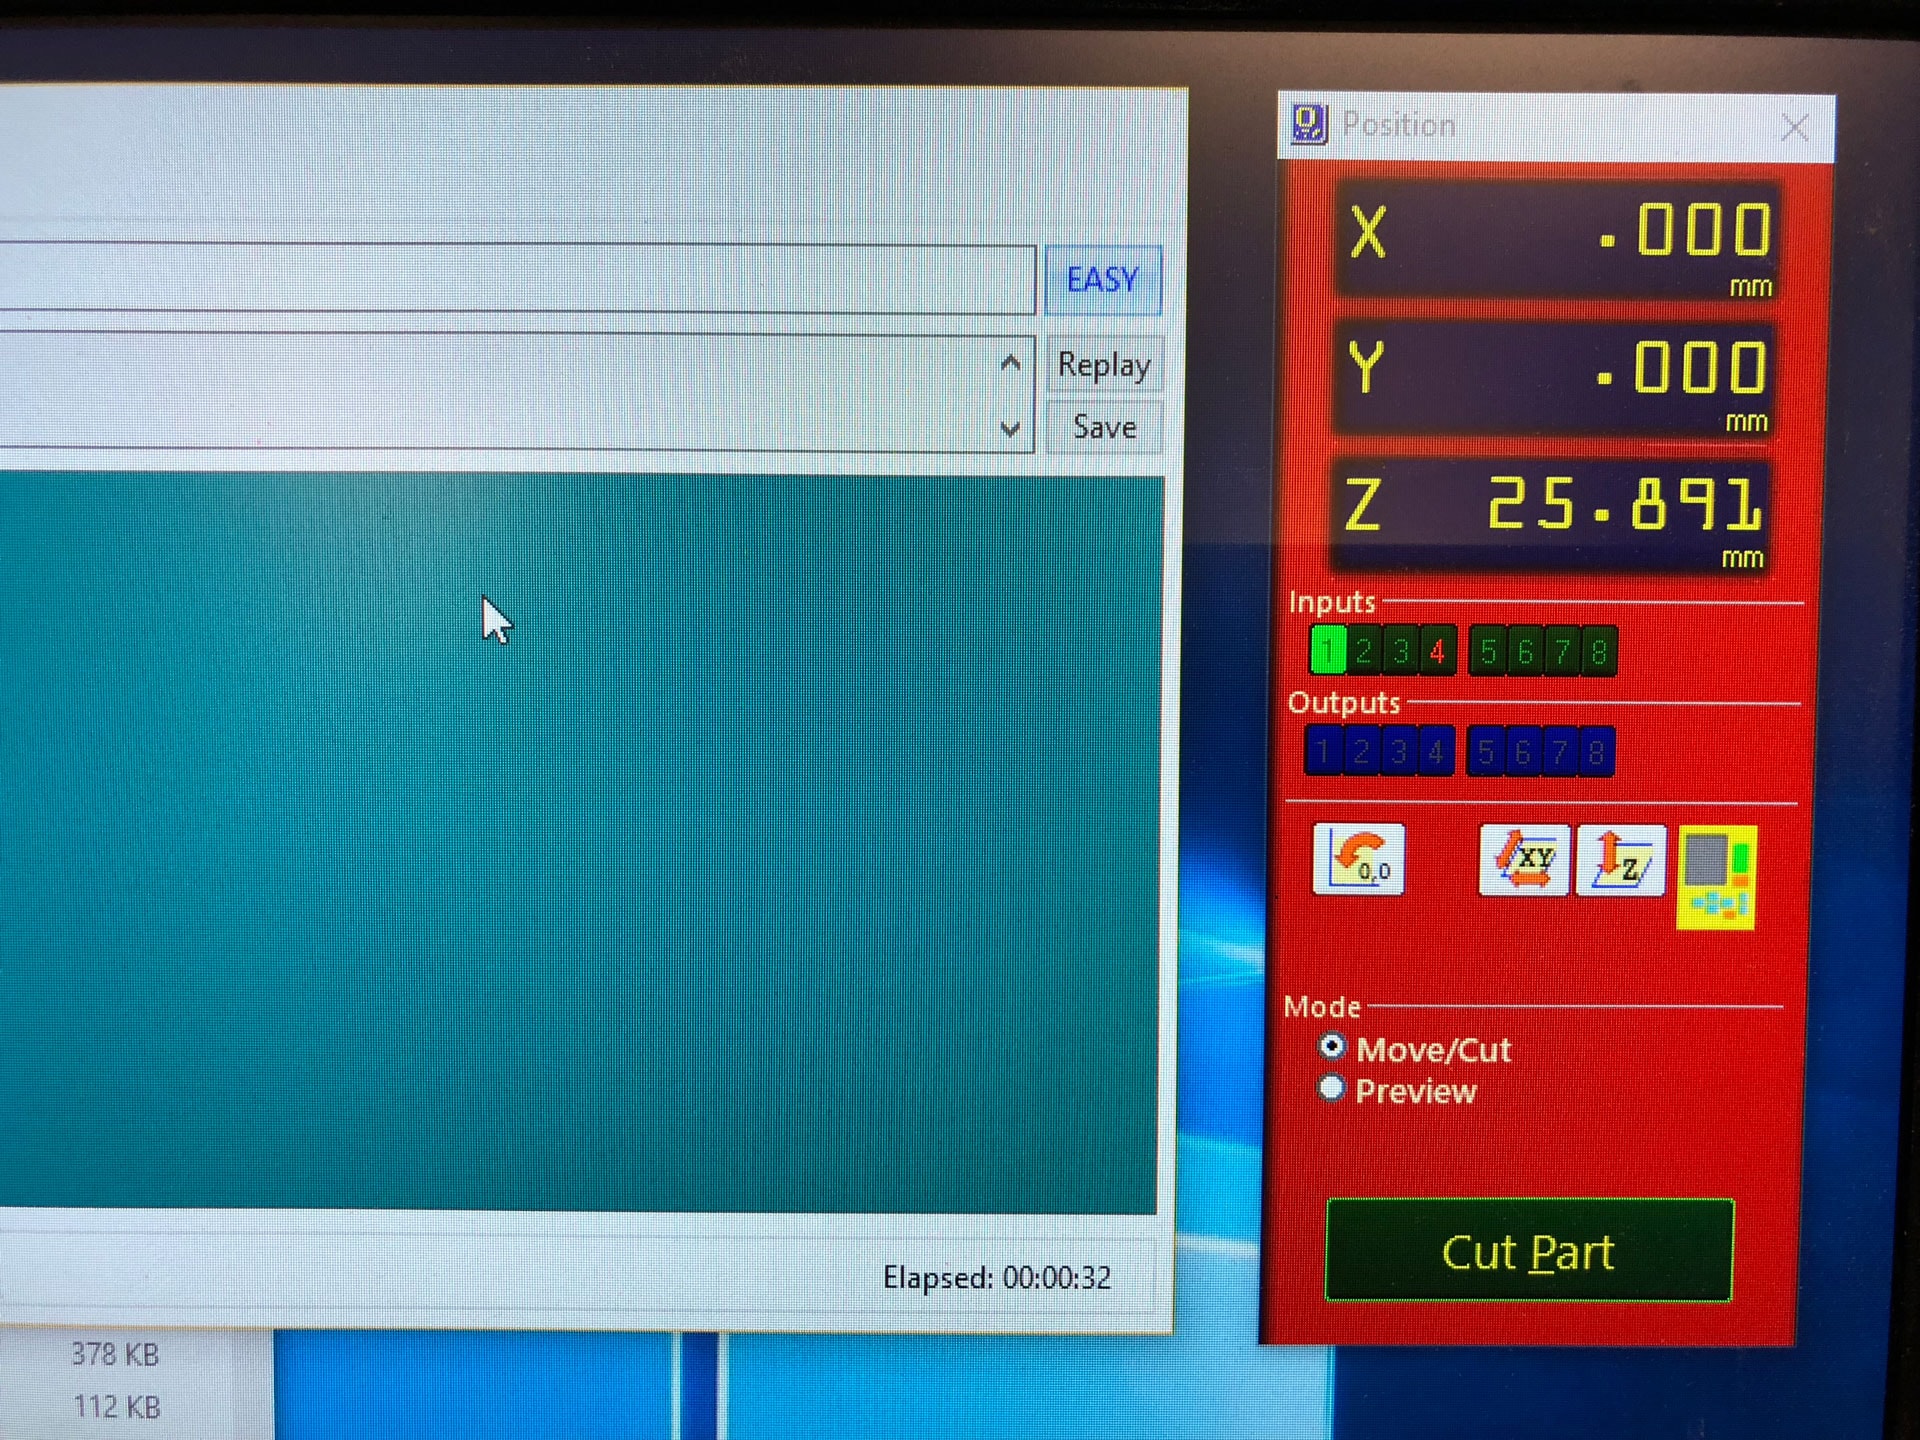Toggle Output 1 switch
Image resolution: width=1920 pixels, height=1440 pixels.
[1323, 751]
